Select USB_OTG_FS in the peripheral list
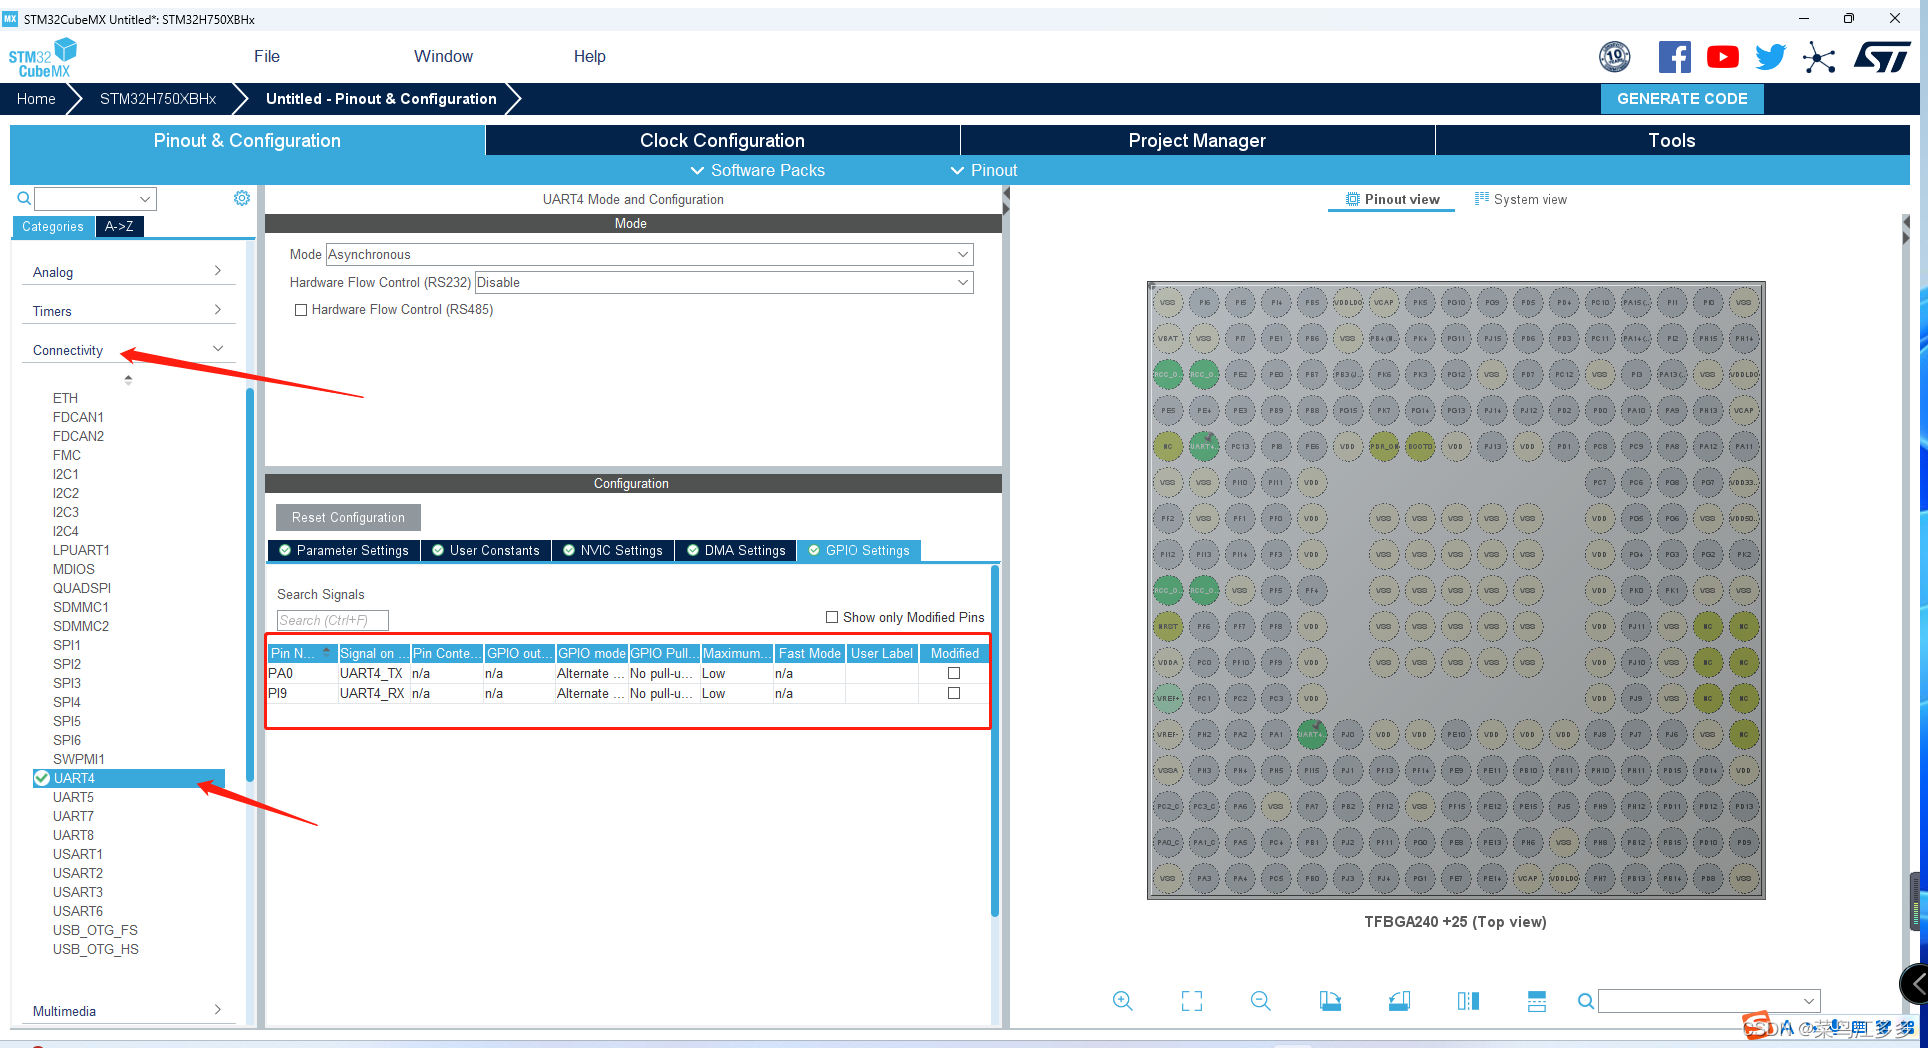The height and width of the screenshot is (1048, 1928). pyautogui.click(x=95, y=931)
